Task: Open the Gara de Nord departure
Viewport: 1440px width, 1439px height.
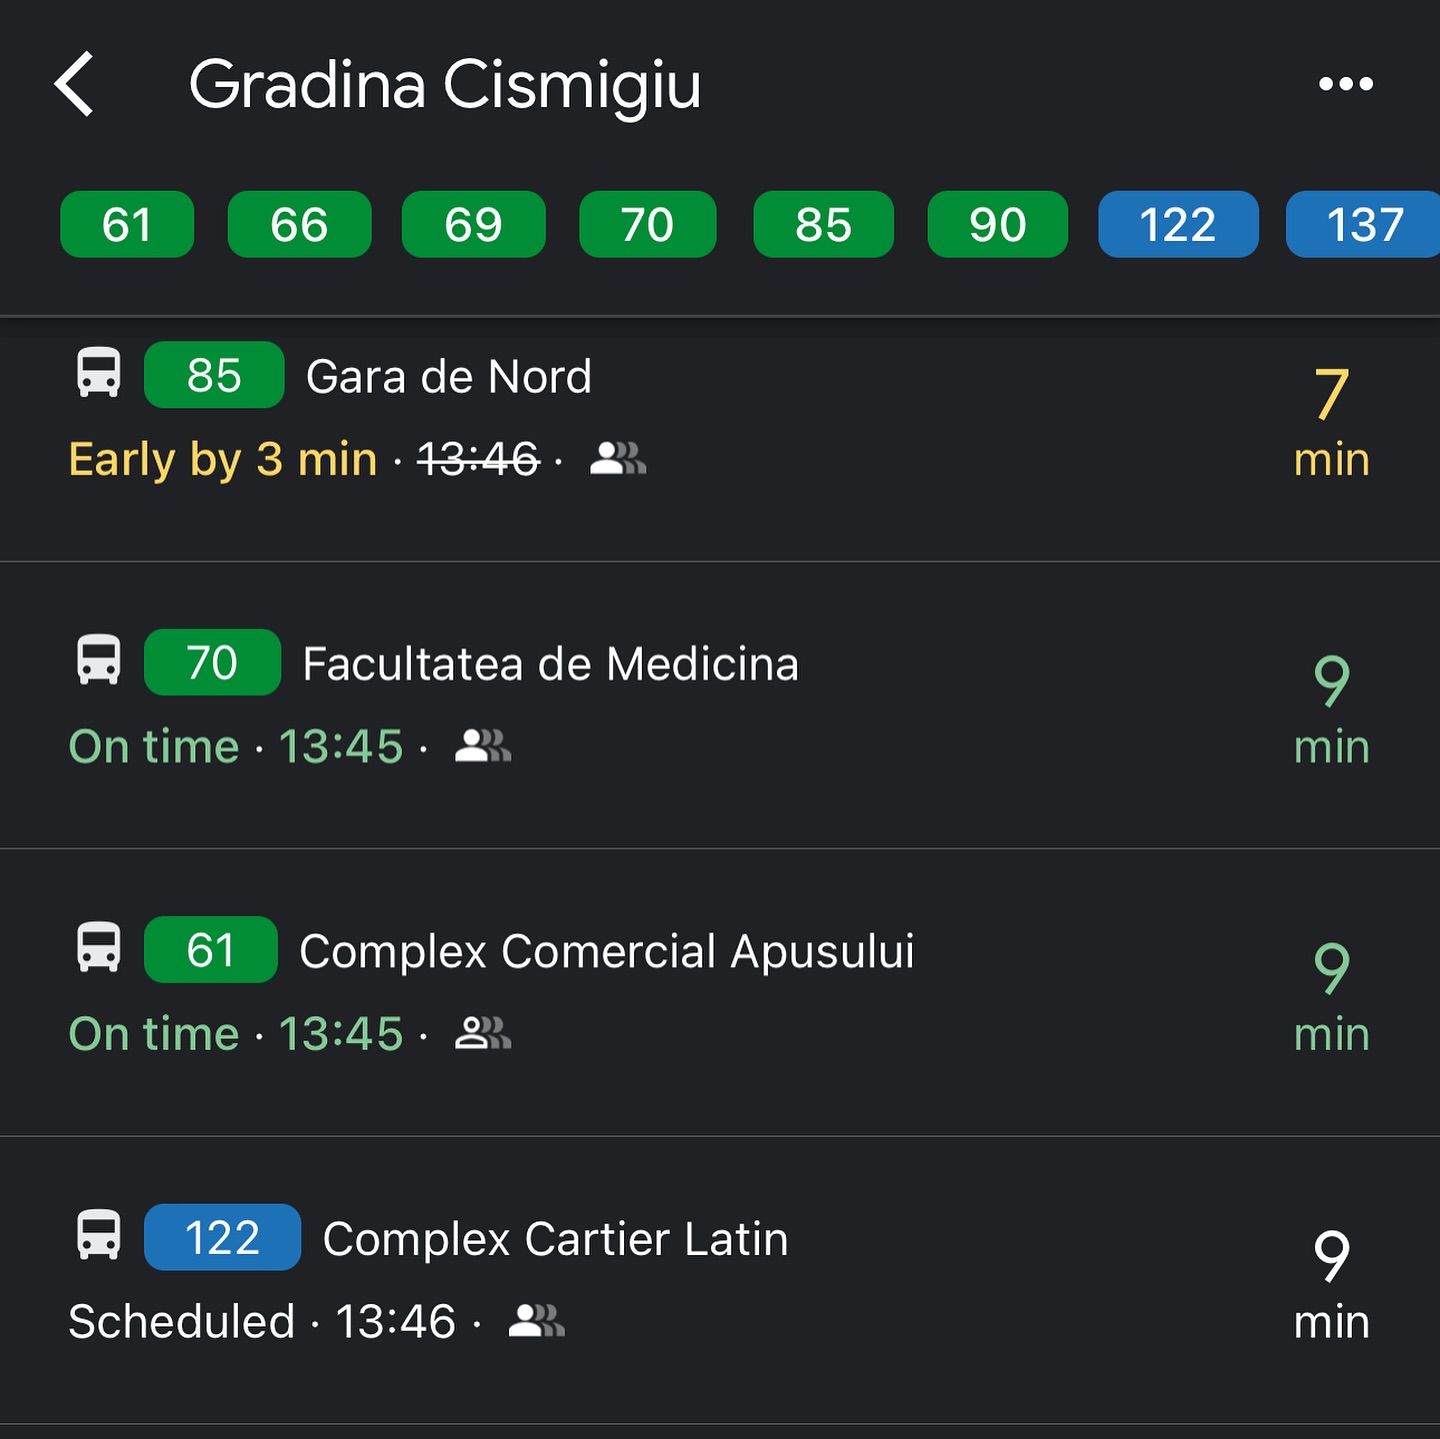Action: [448, 377]
